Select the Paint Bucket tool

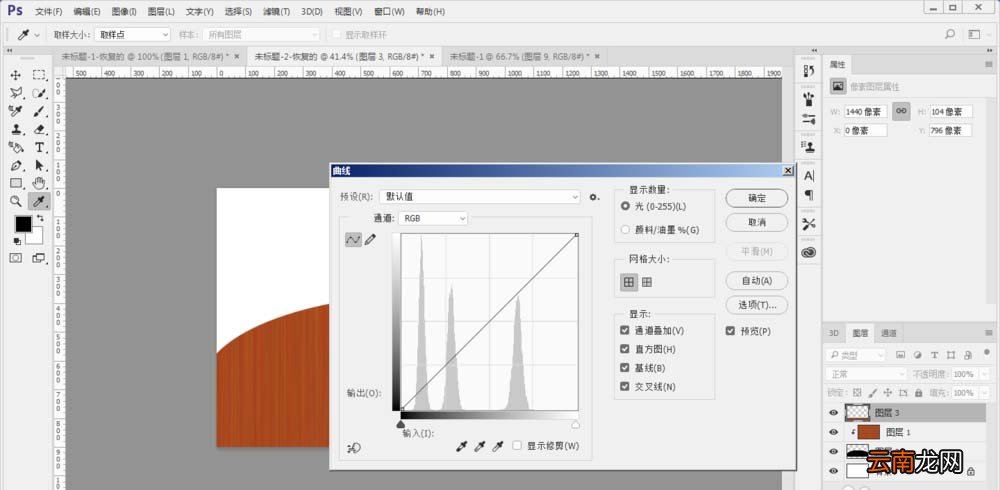(16, 147)
